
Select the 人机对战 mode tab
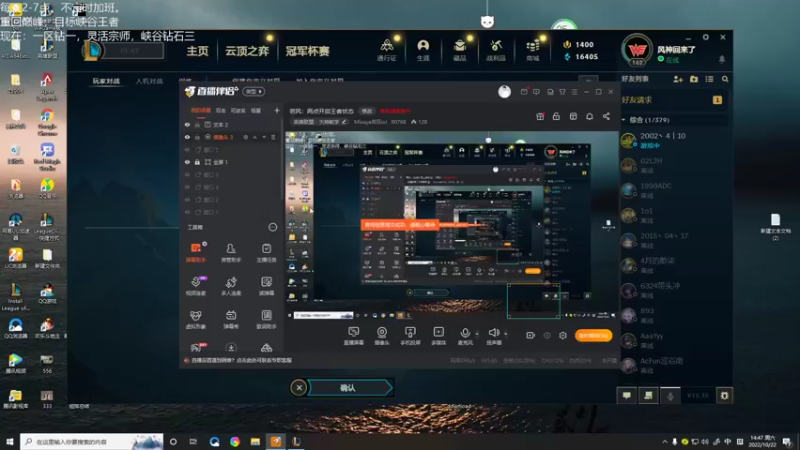149,81
